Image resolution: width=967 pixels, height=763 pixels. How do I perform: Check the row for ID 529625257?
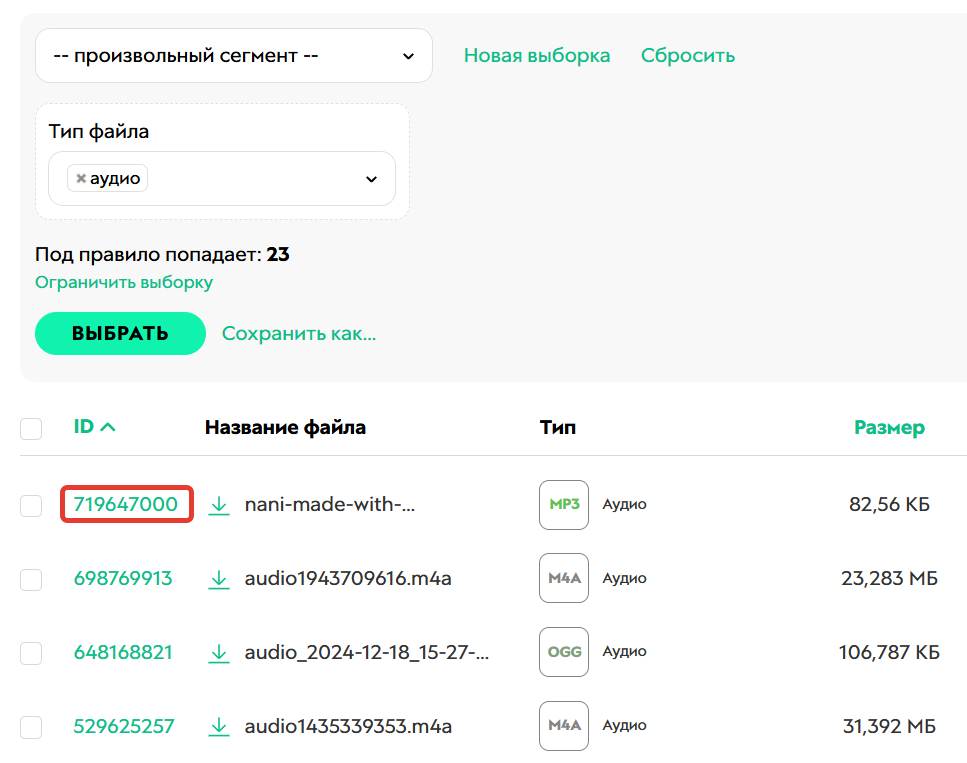(31, 727)
